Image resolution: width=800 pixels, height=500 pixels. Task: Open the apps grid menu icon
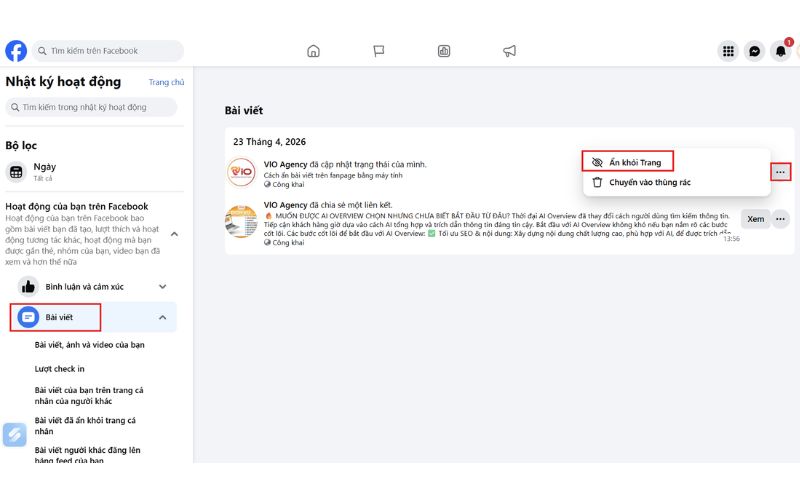pyautogui.click(x=728, y=51)
